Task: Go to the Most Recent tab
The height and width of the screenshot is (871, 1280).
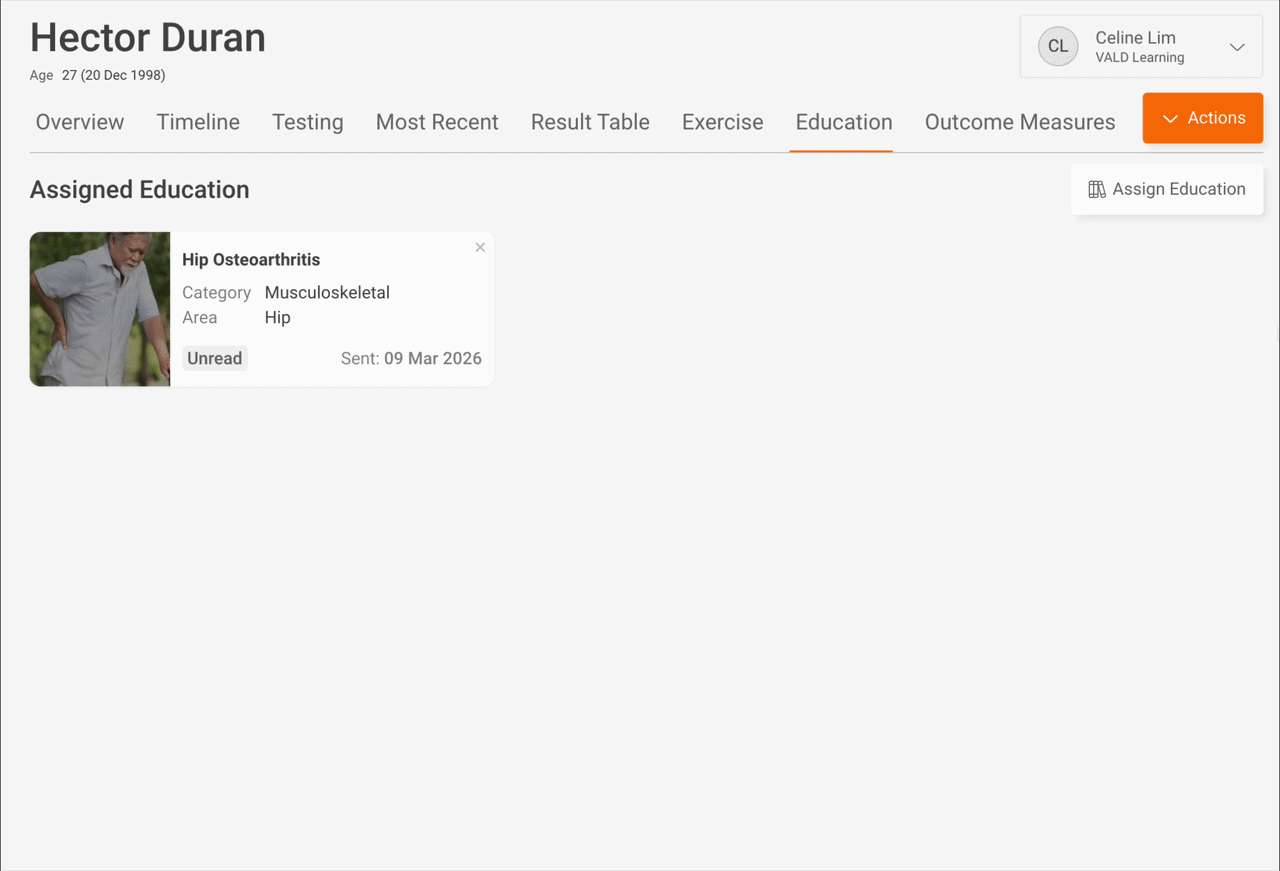Action: (x=437, y=122)
